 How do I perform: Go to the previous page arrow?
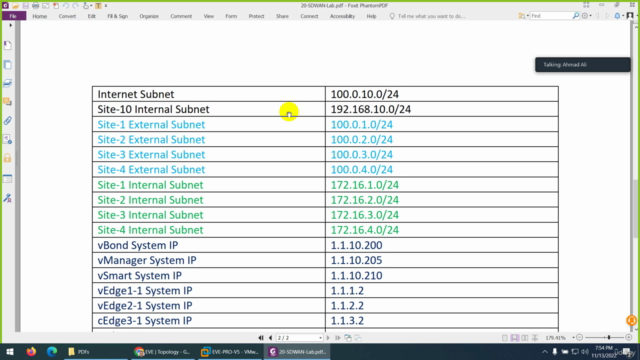(270, 338)
